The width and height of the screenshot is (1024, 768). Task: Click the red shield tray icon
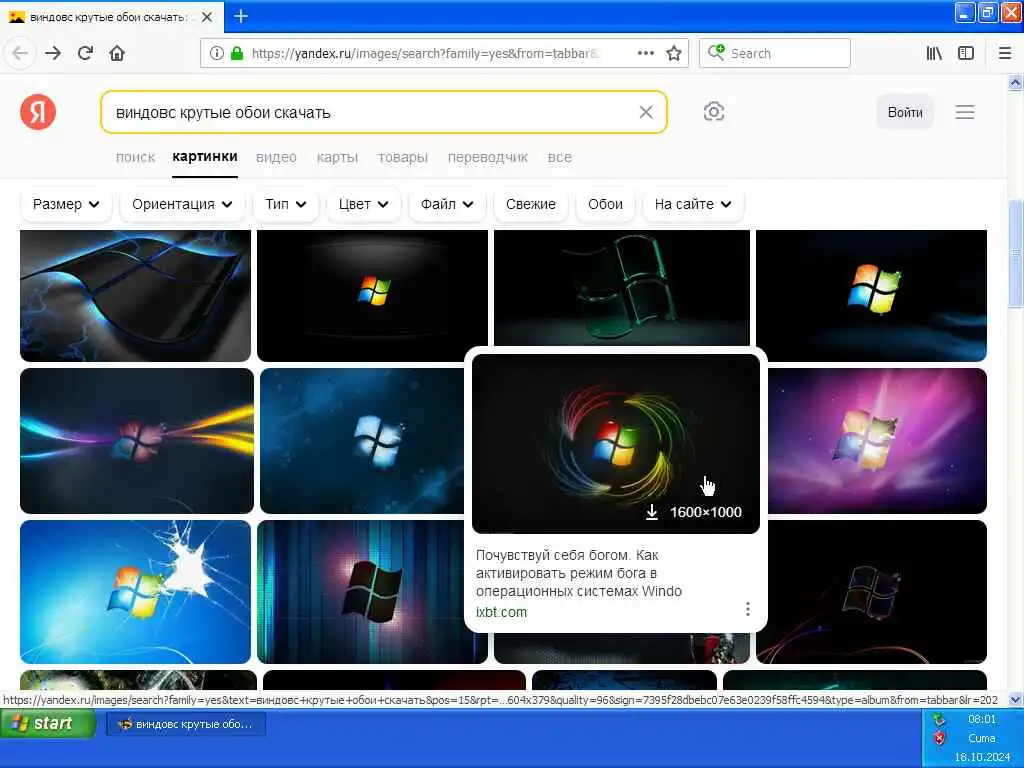click(939, 738)
